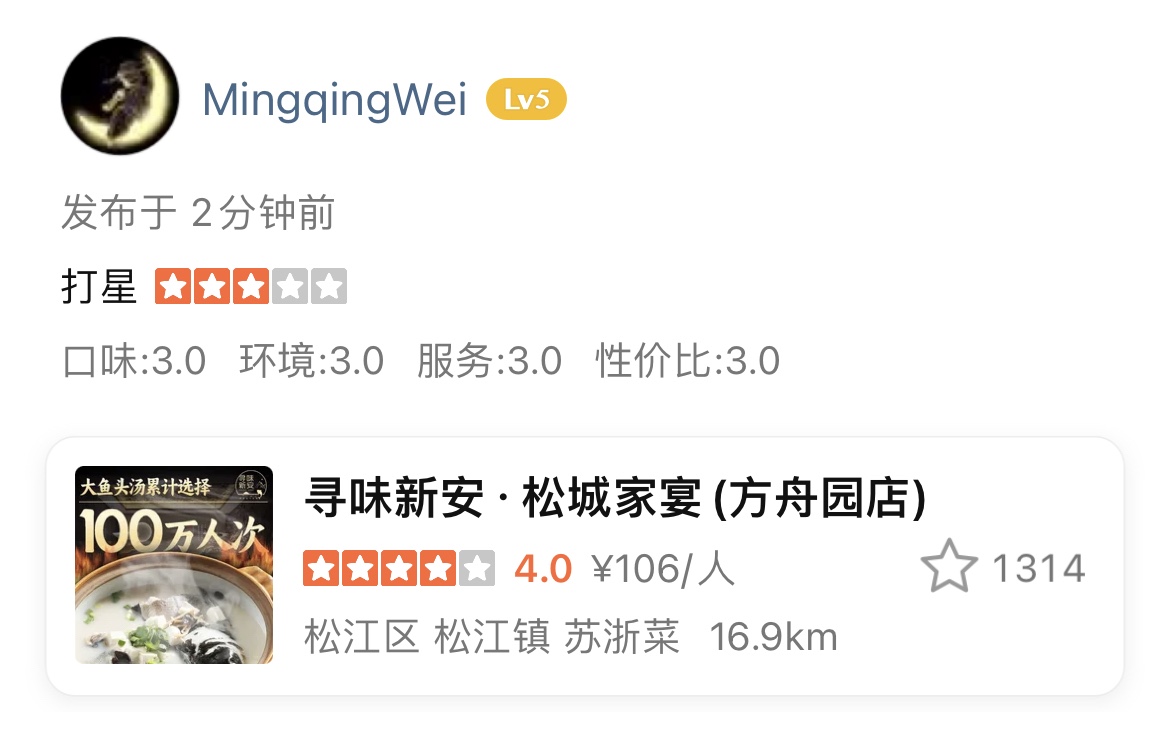Viewport: 1170px width, 731px height.
Task: Open the fish head soup restaurant thumbnail
Action: click(174, 565)
